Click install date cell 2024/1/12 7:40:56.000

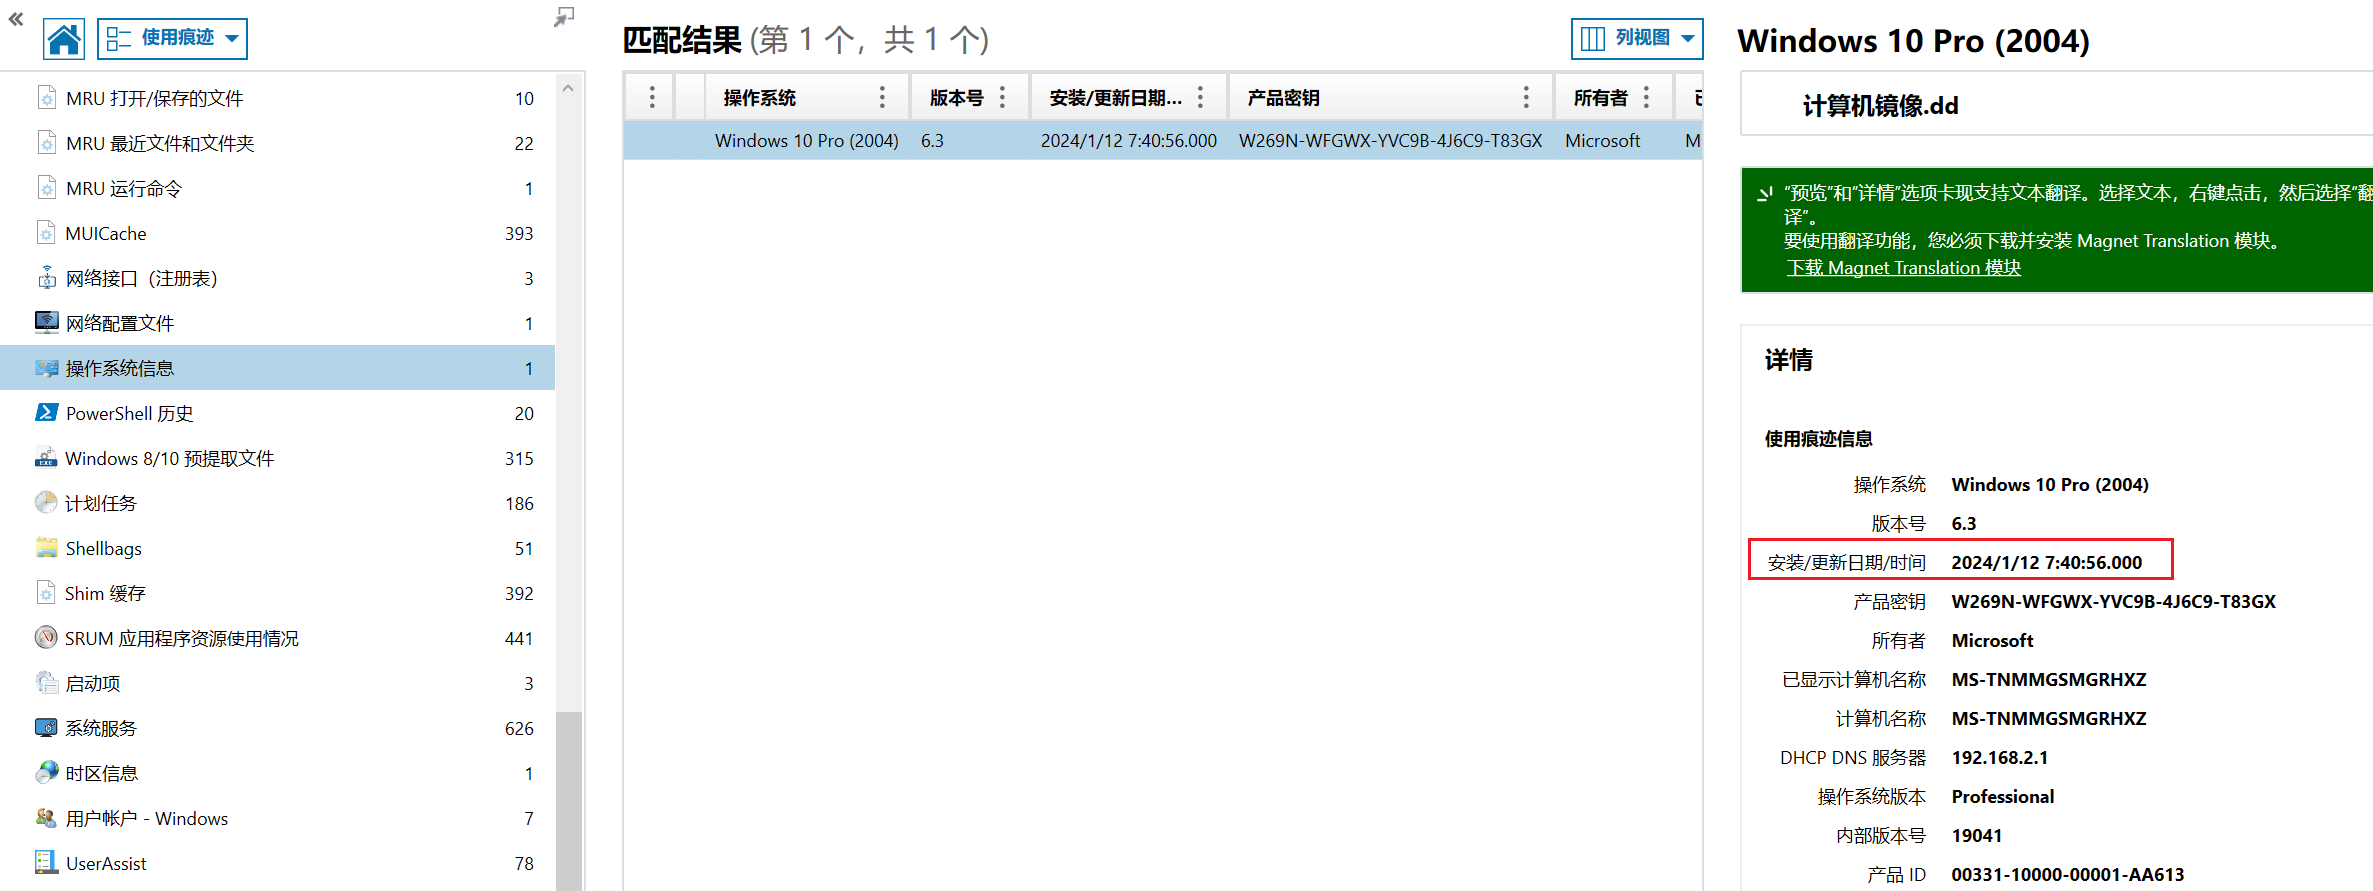tap(1128, 141)
